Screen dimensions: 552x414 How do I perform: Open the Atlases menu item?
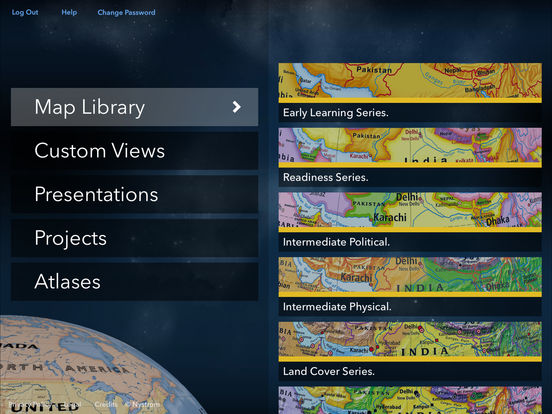coord(134,282)
